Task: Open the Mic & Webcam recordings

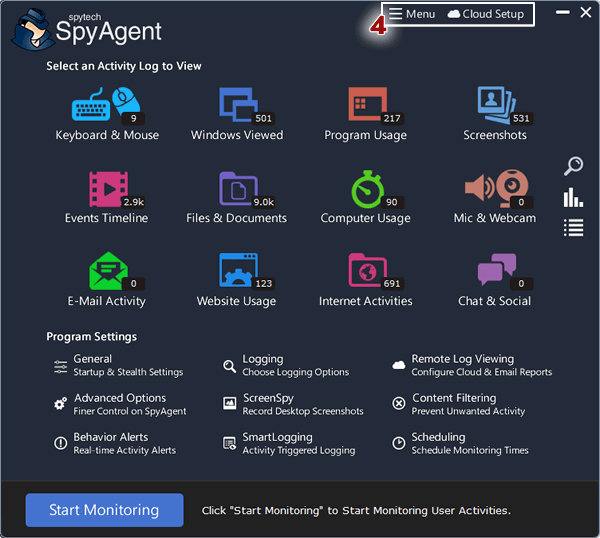Action: click(494, 190)
